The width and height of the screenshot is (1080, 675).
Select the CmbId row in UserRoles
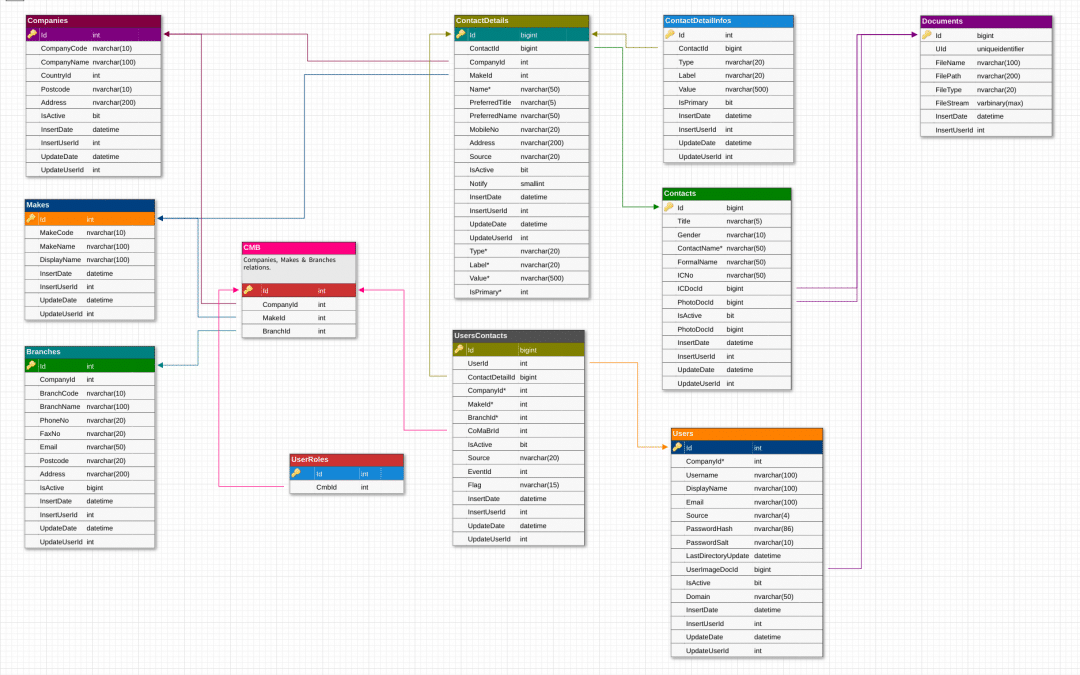click(x=346, y=487)
